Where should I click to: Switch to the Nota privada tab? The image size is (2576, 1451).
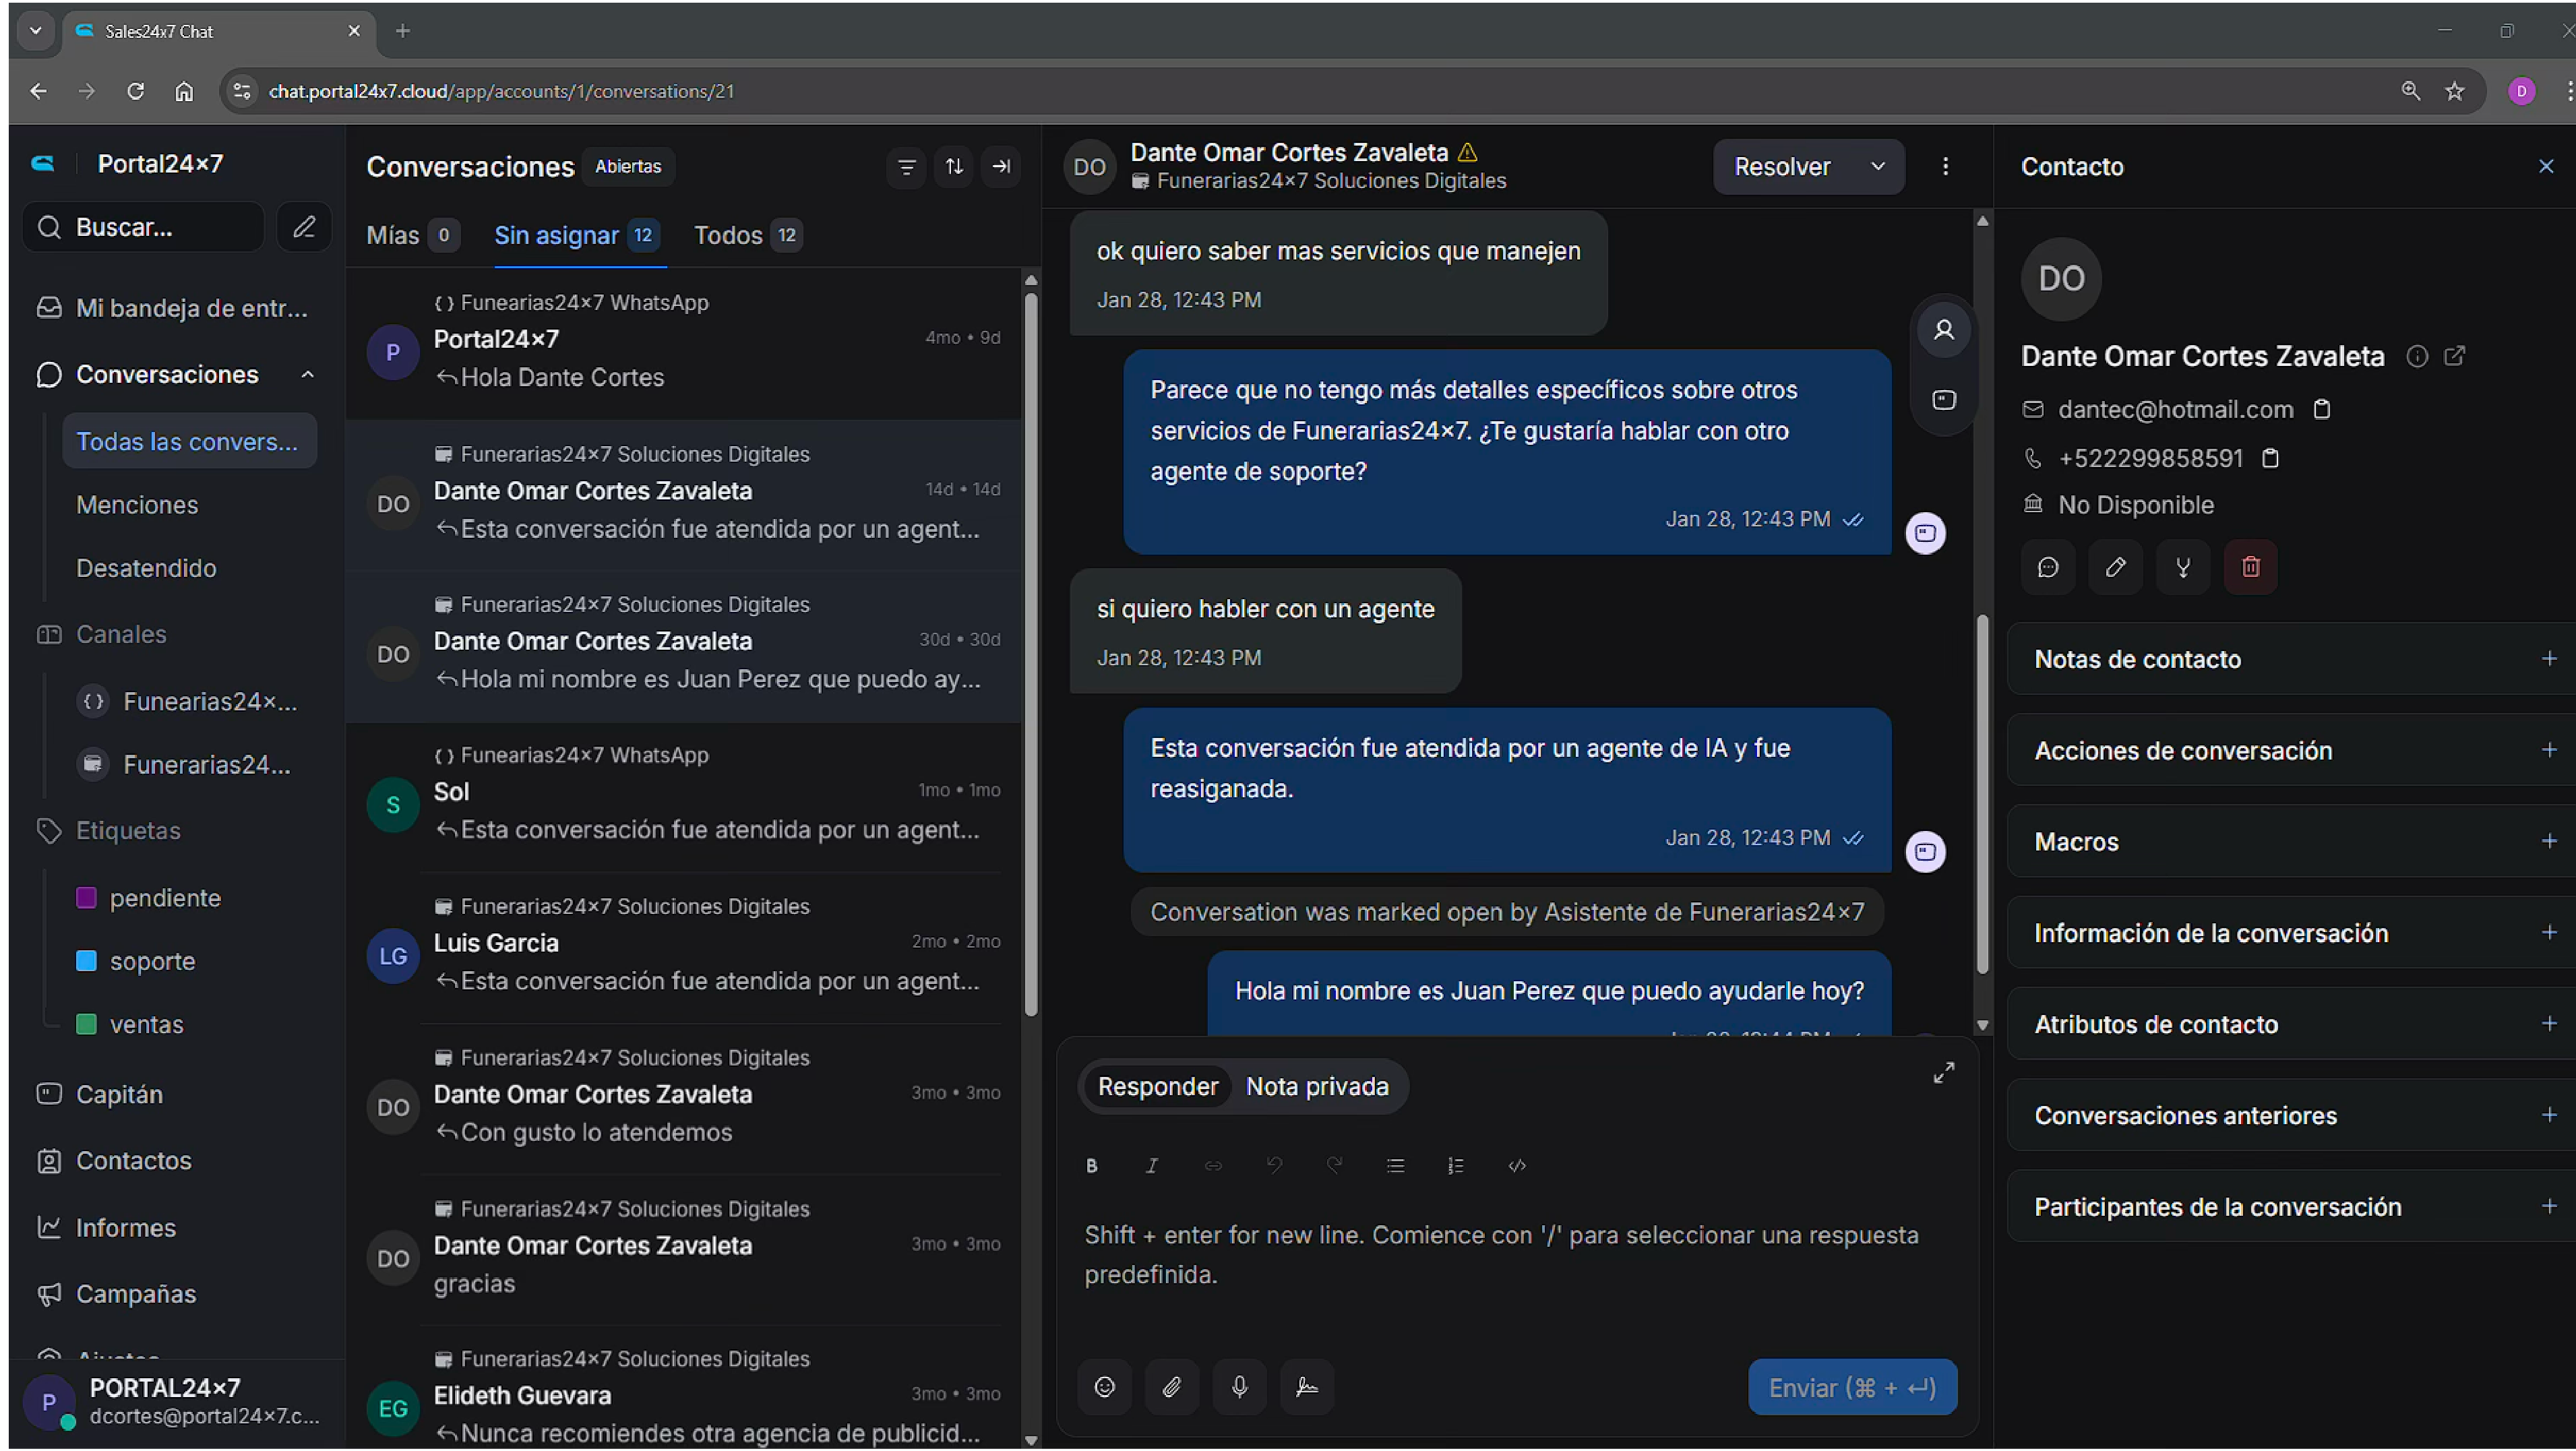(x=1317, y=1086)
